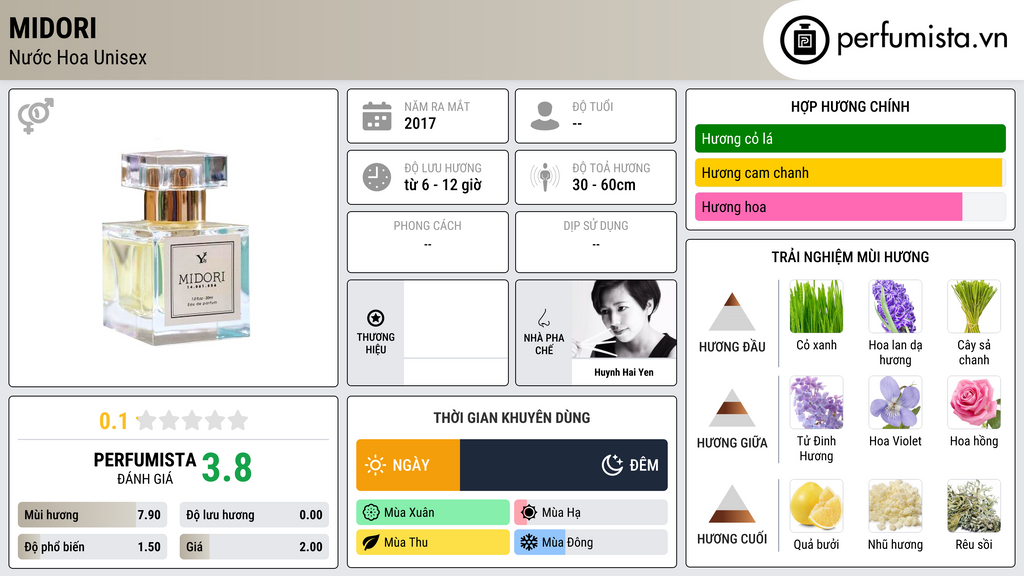Screen dimensions: 1024x576
Task: Click the Mùi hương 7.90 rating bar
Action: (x=93, y=515)
